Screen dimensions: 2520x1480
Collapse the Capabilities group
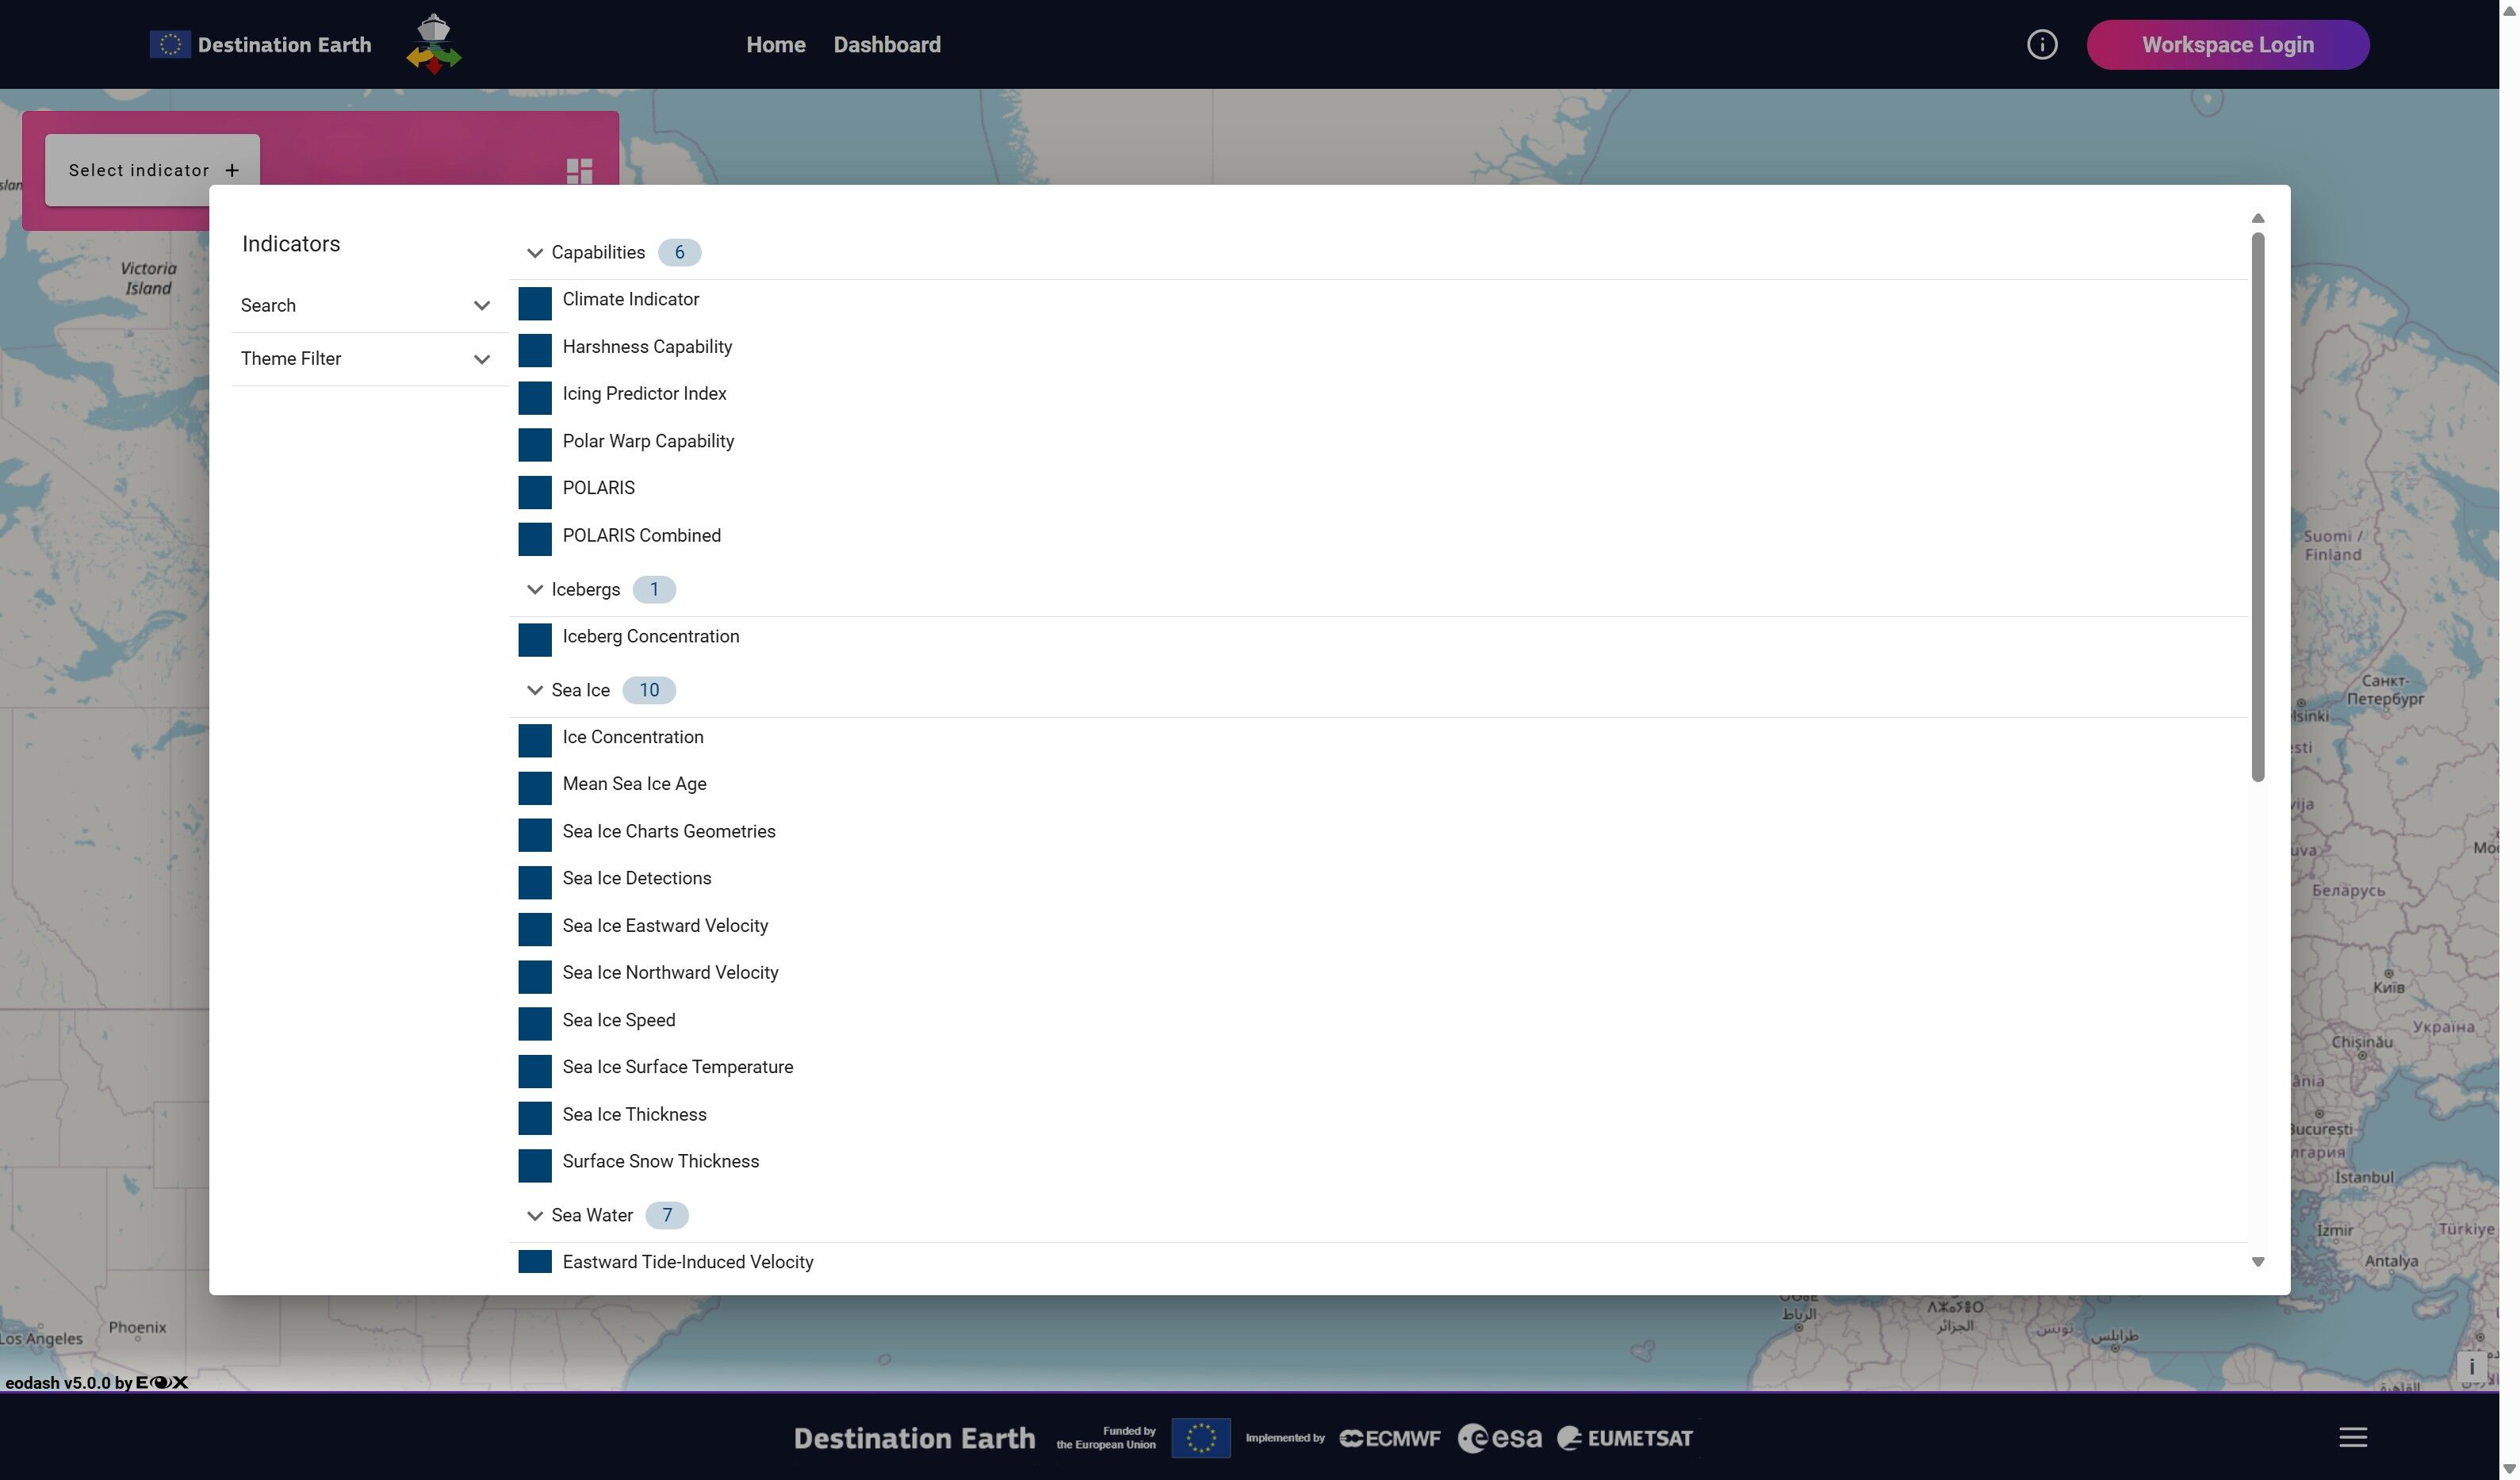pyautogui.click(x=535, y=253)
